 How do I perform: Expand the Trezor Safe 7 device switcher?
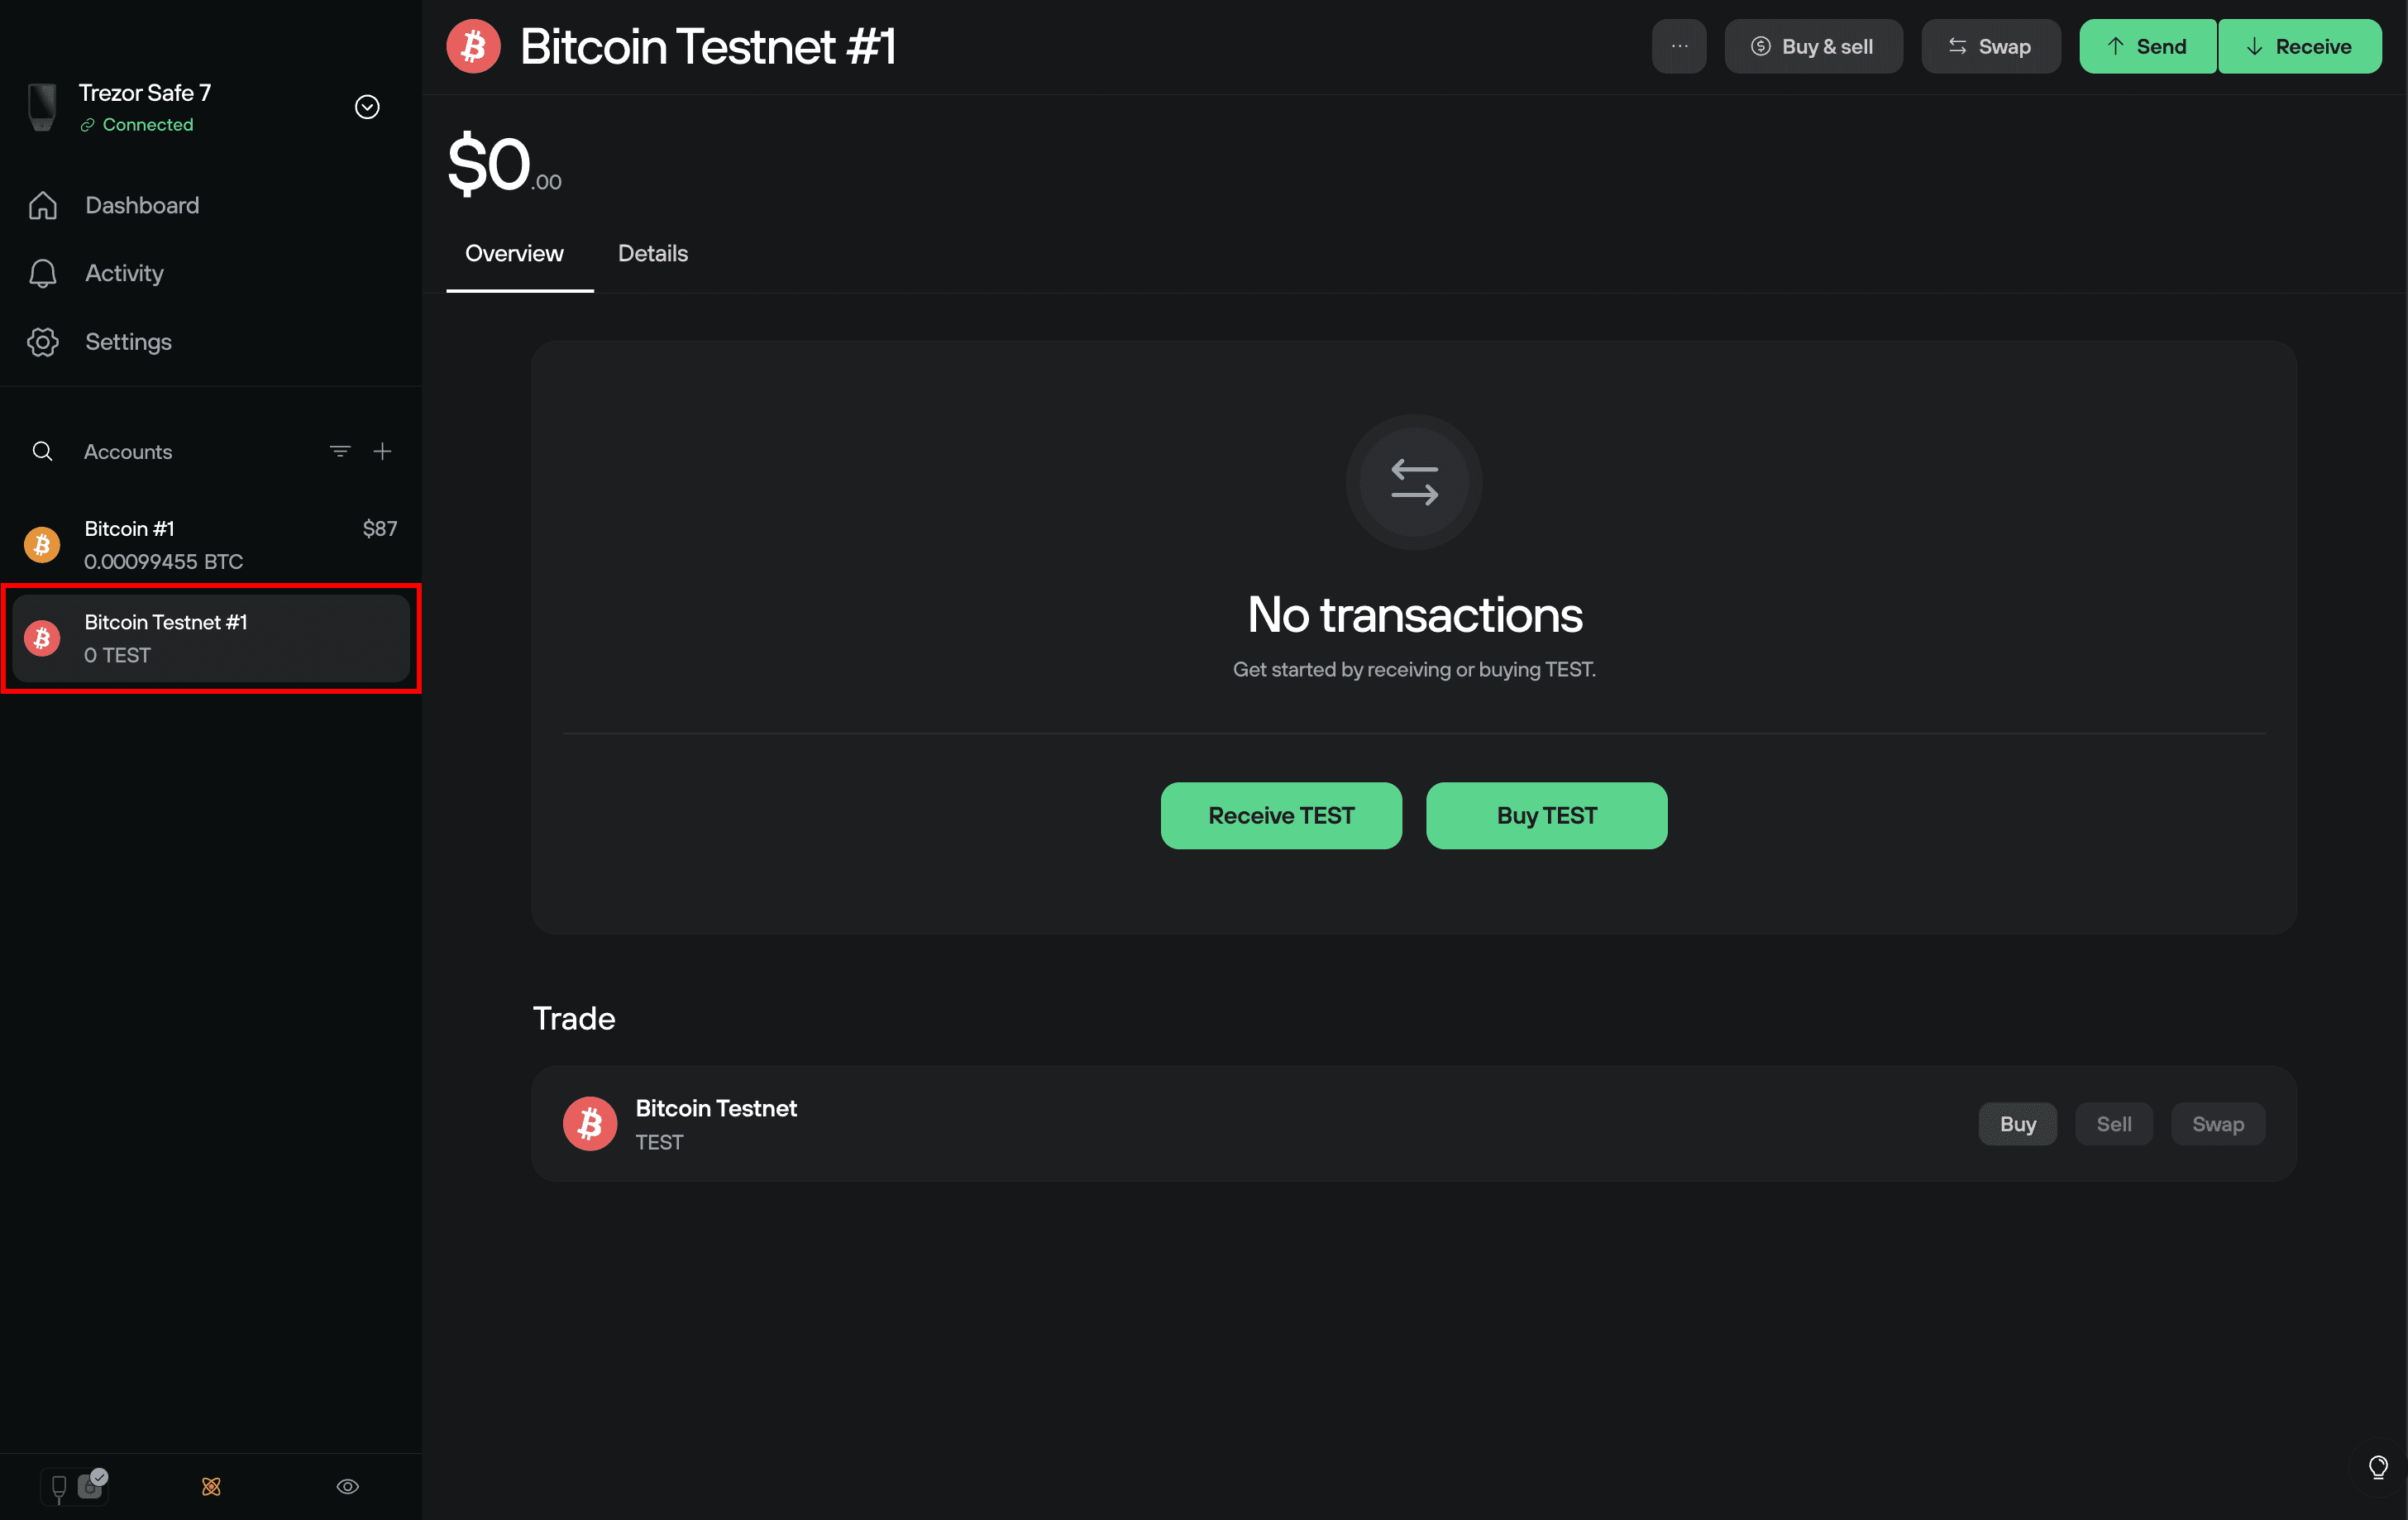[x=367, y=107]
